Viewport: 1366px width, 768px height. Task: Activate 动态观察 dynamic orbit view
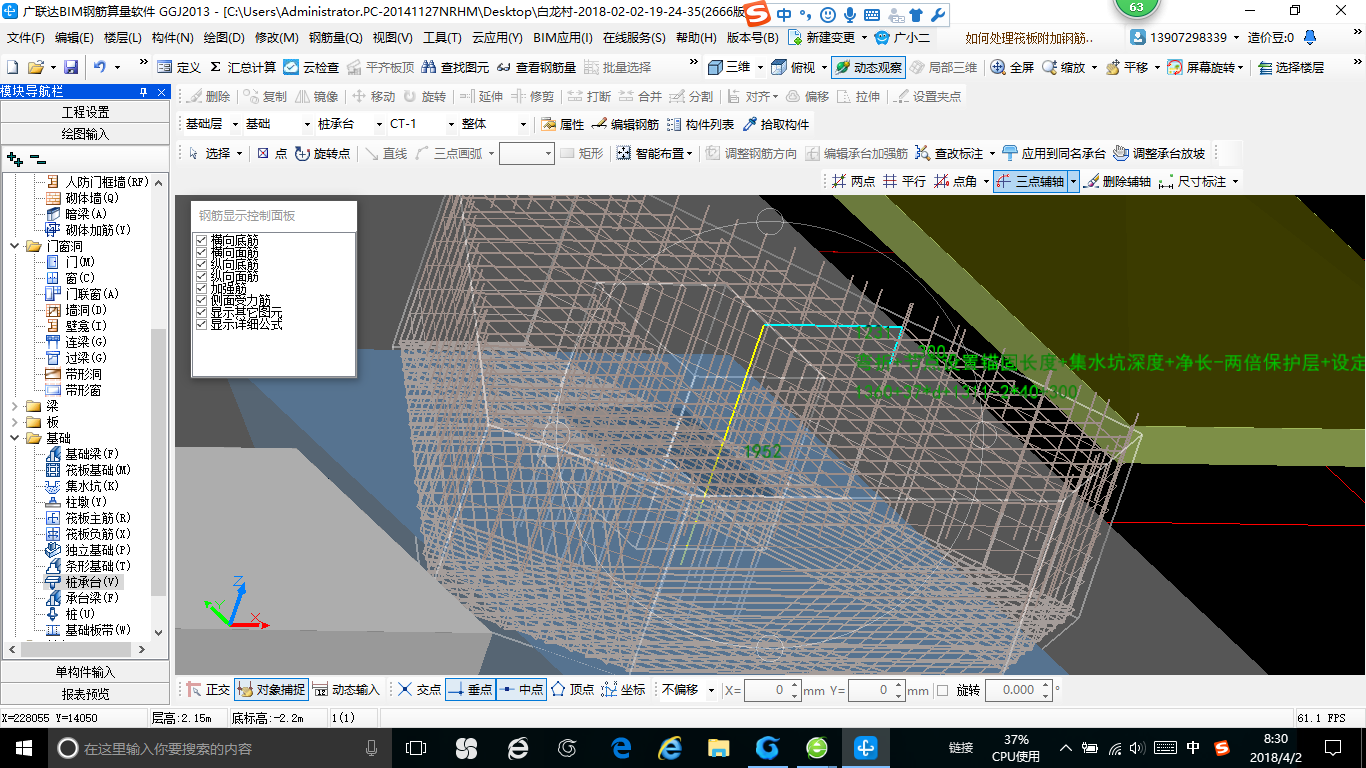click(868, 67)
